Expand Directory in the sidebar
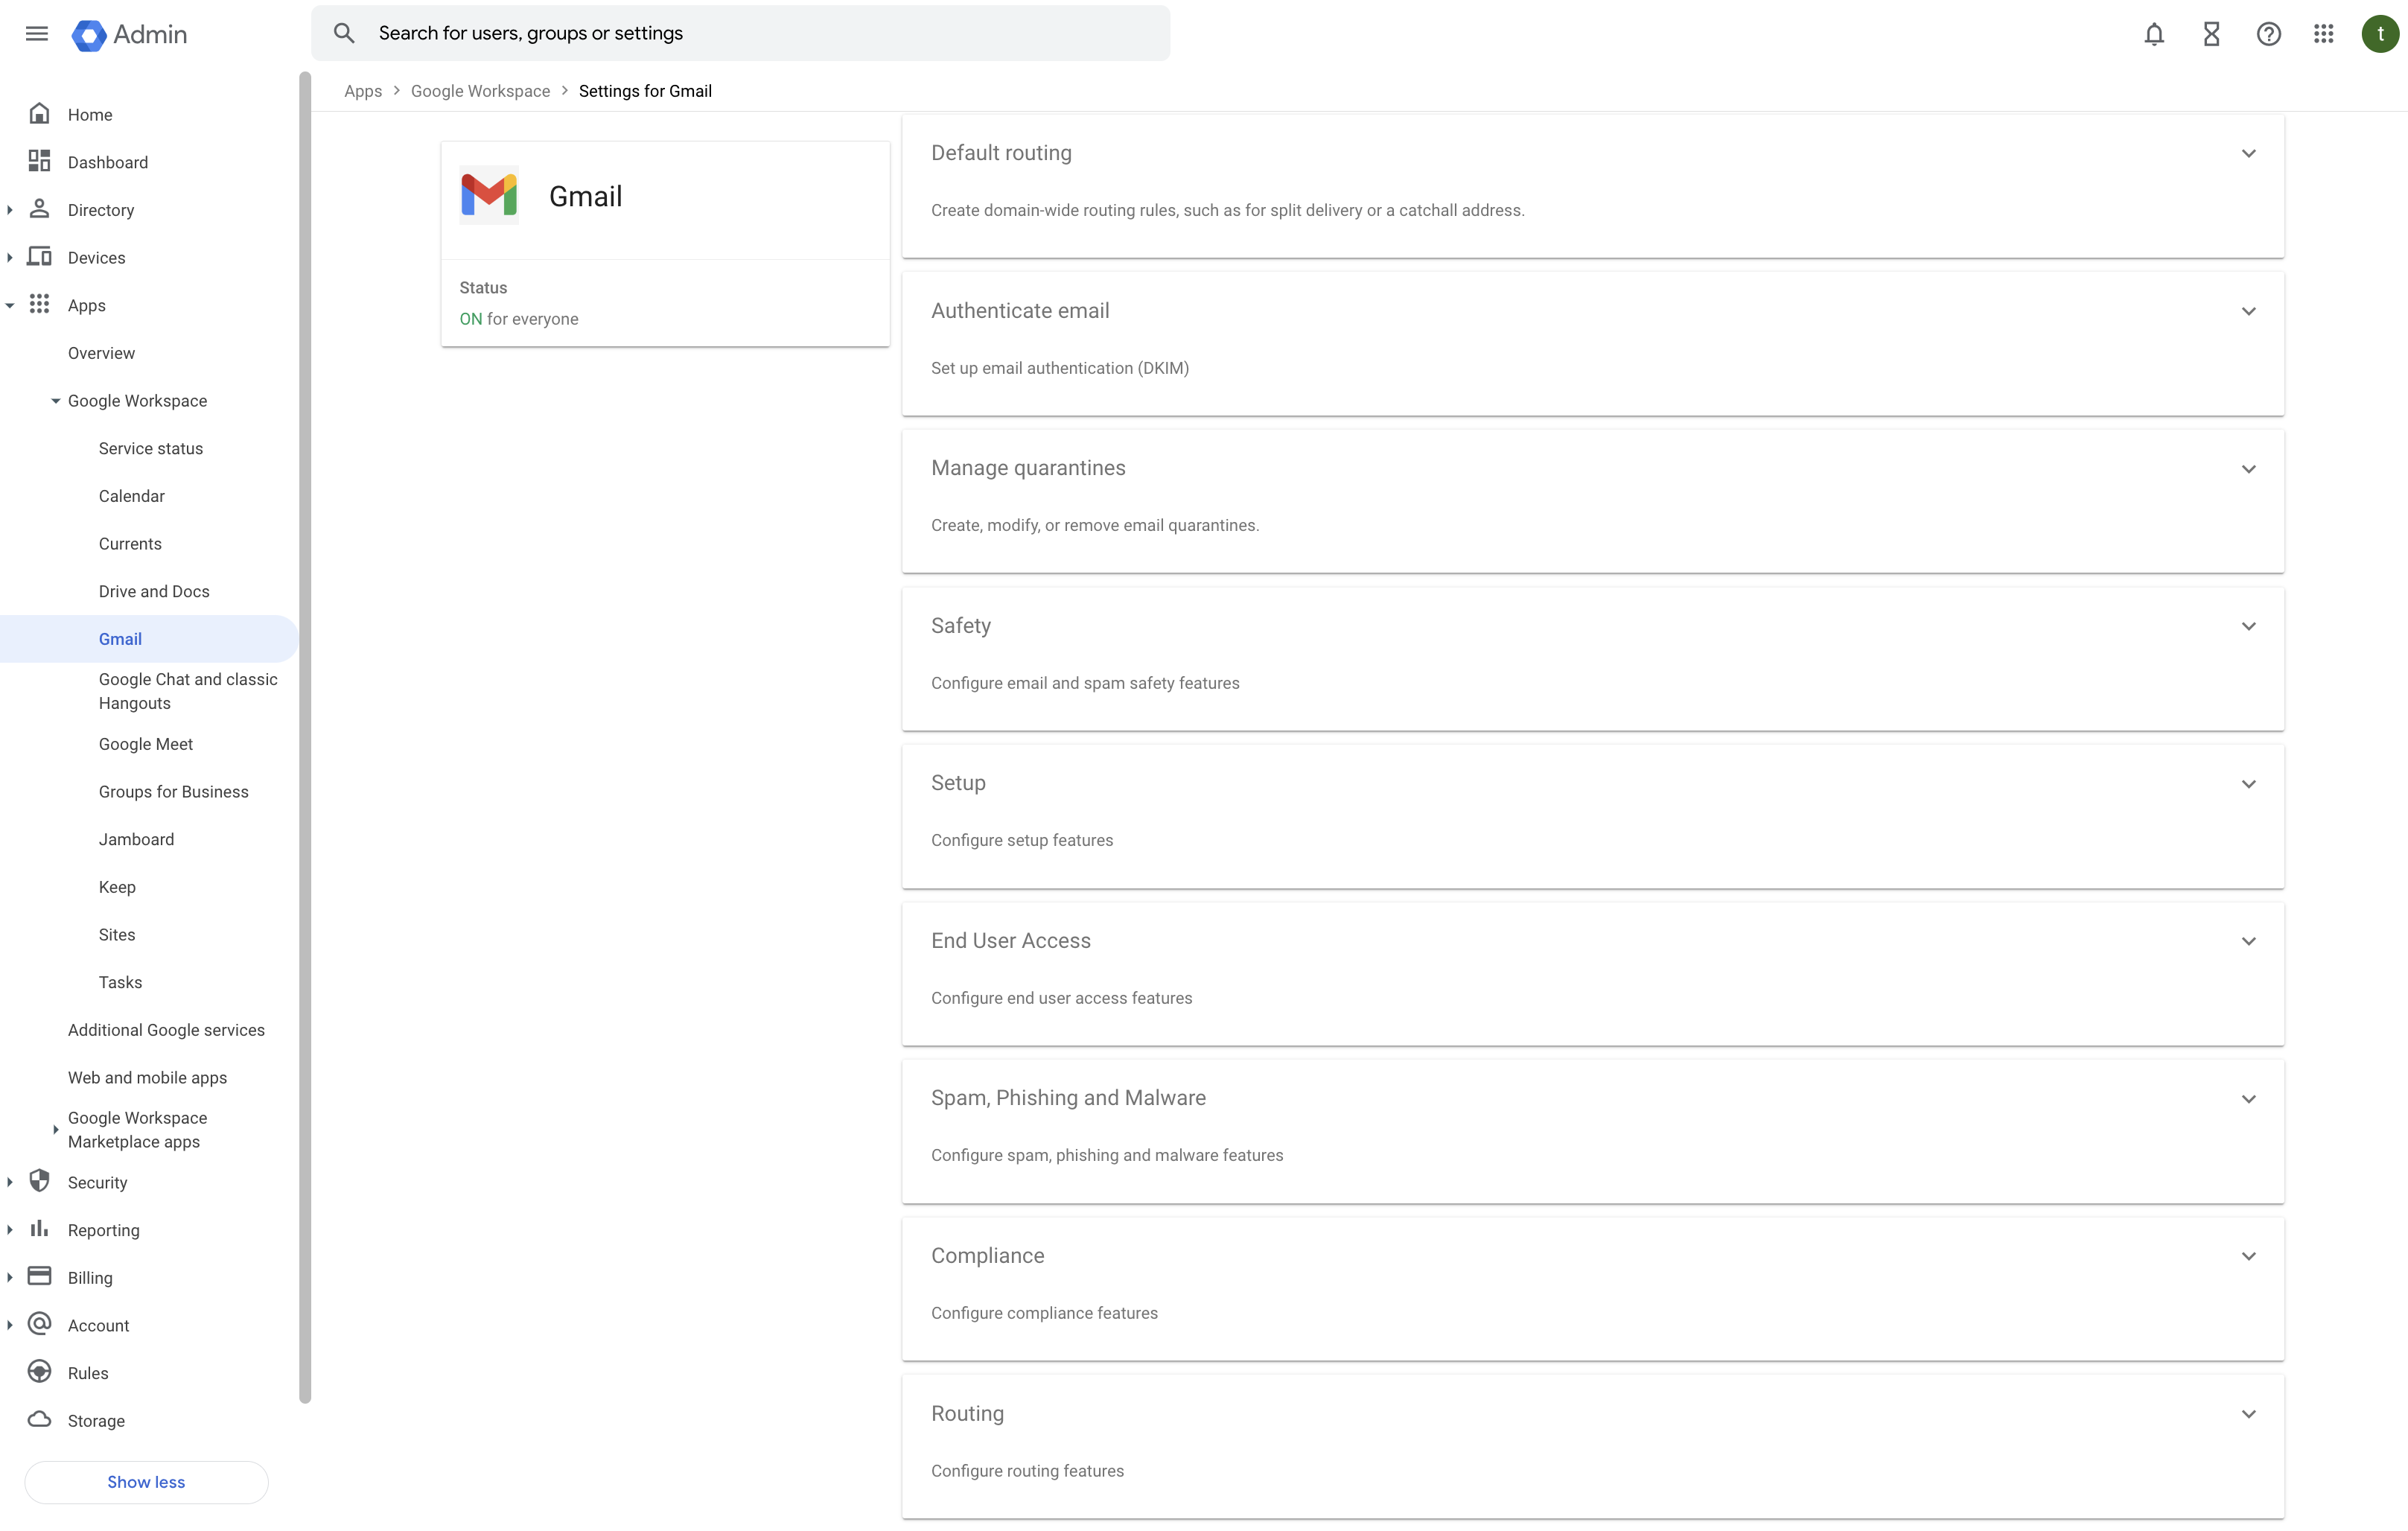The image size is (2408, 1531). (10, 209)
